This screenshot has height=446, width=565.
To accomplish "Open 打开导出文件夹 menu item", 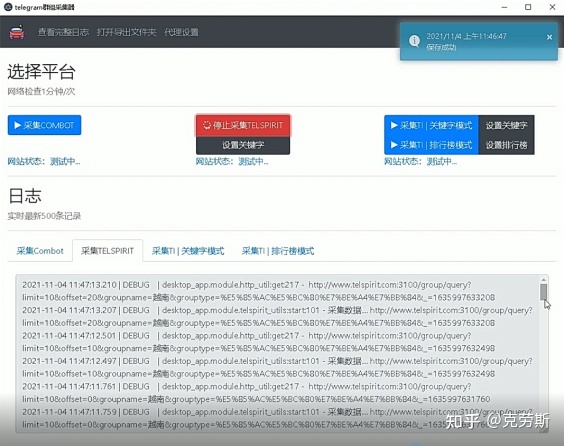I will pyautogui.click(x=126, y=32).
